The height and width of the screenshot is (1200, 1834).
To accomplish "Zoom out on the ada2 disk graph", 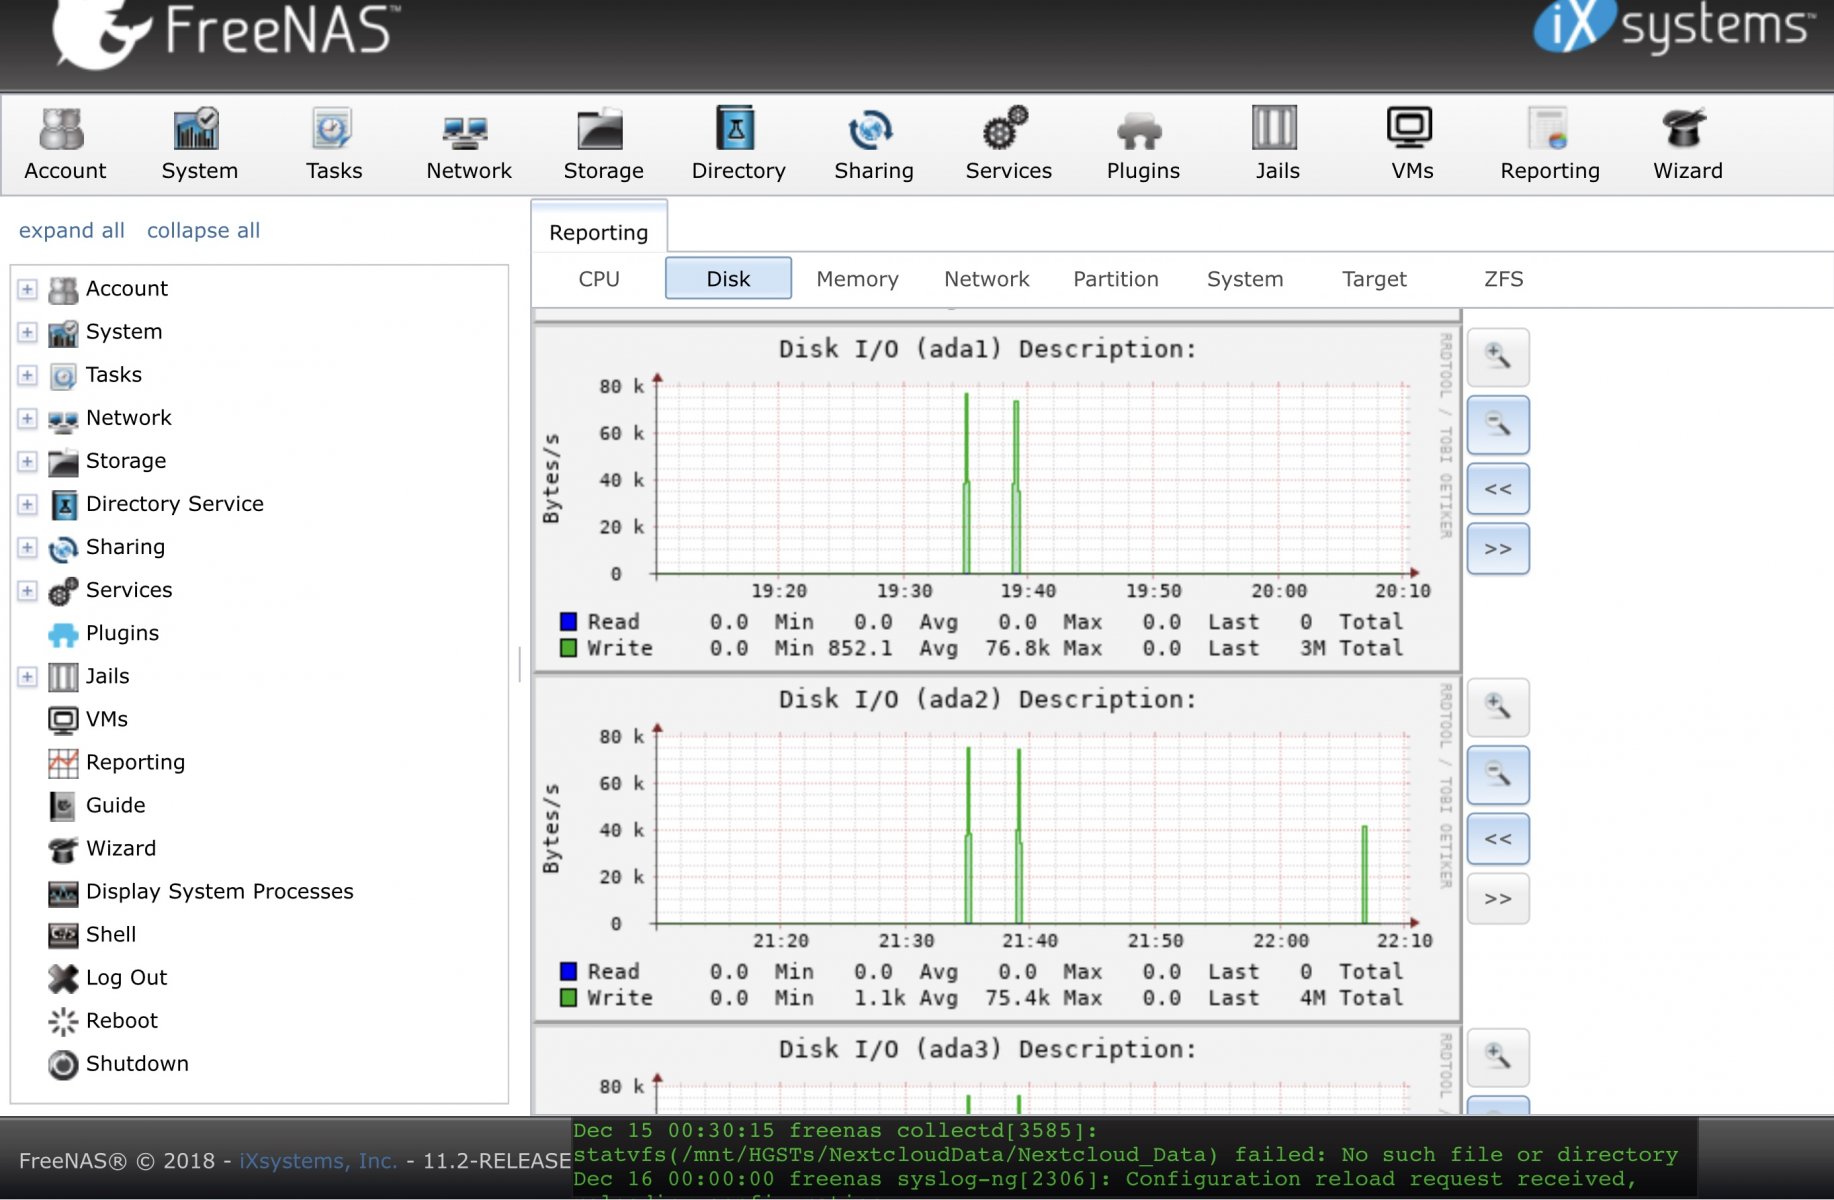I will pos(1497,775).
